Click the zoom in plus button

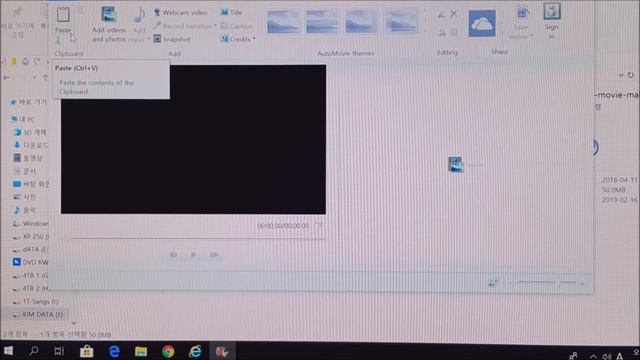click(583, 283)
